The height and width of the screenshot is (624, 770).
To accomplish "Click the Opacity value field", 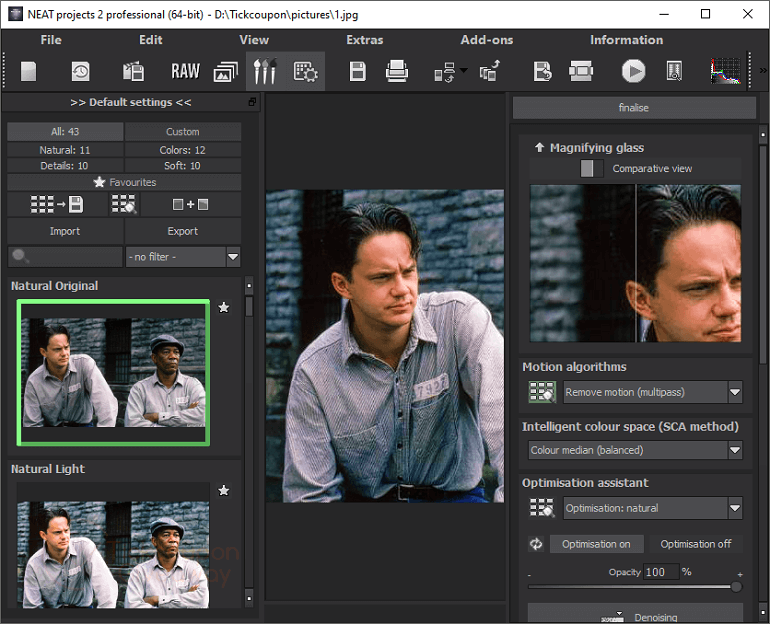I will (661, 572).
